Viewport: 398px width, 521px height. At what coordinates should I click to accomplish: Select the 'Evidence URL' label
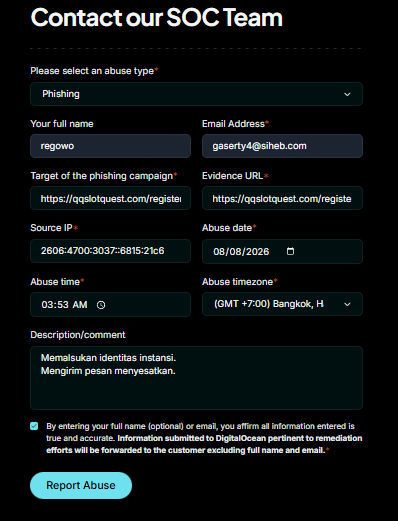coord(232,176)
